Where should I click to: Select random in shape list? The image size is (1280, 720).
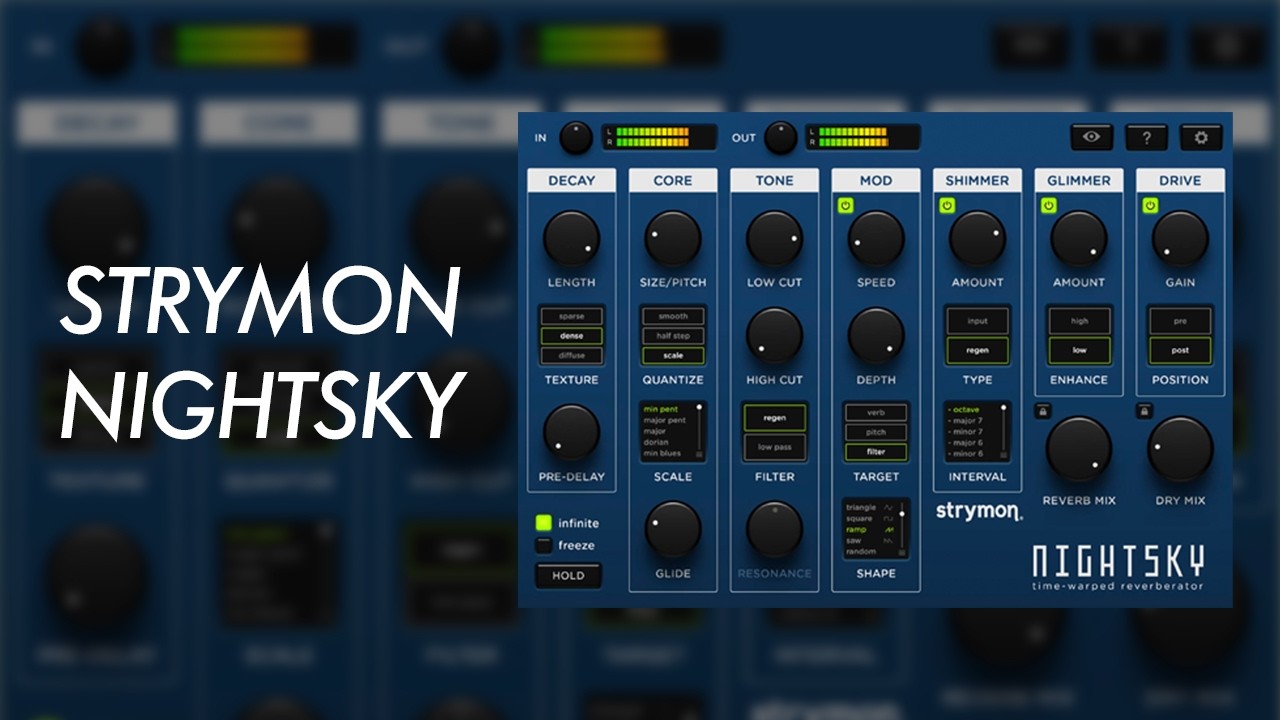[x=861, y=551]
